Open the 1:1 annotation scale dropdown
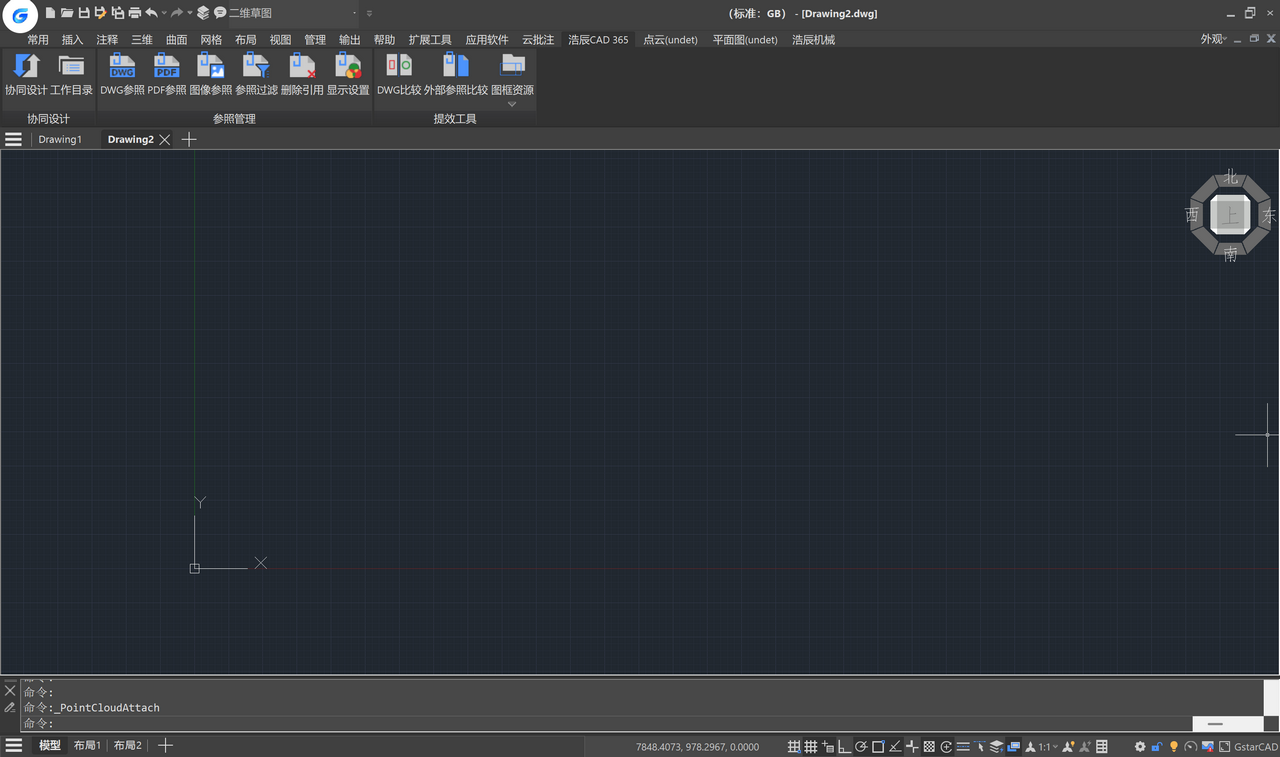The height and width of the screenshot is (757, 1280). point(1047,747)
